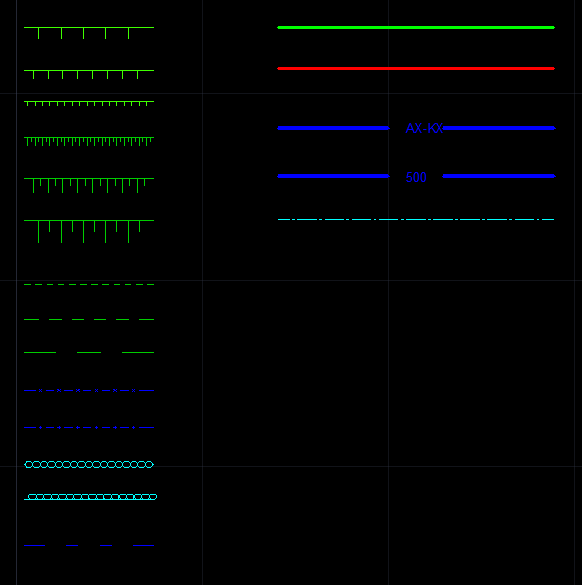This screenshot has height=585, width=582.
Task: Select the cyan dash-dot centerline
Action: tap(416, 219)
